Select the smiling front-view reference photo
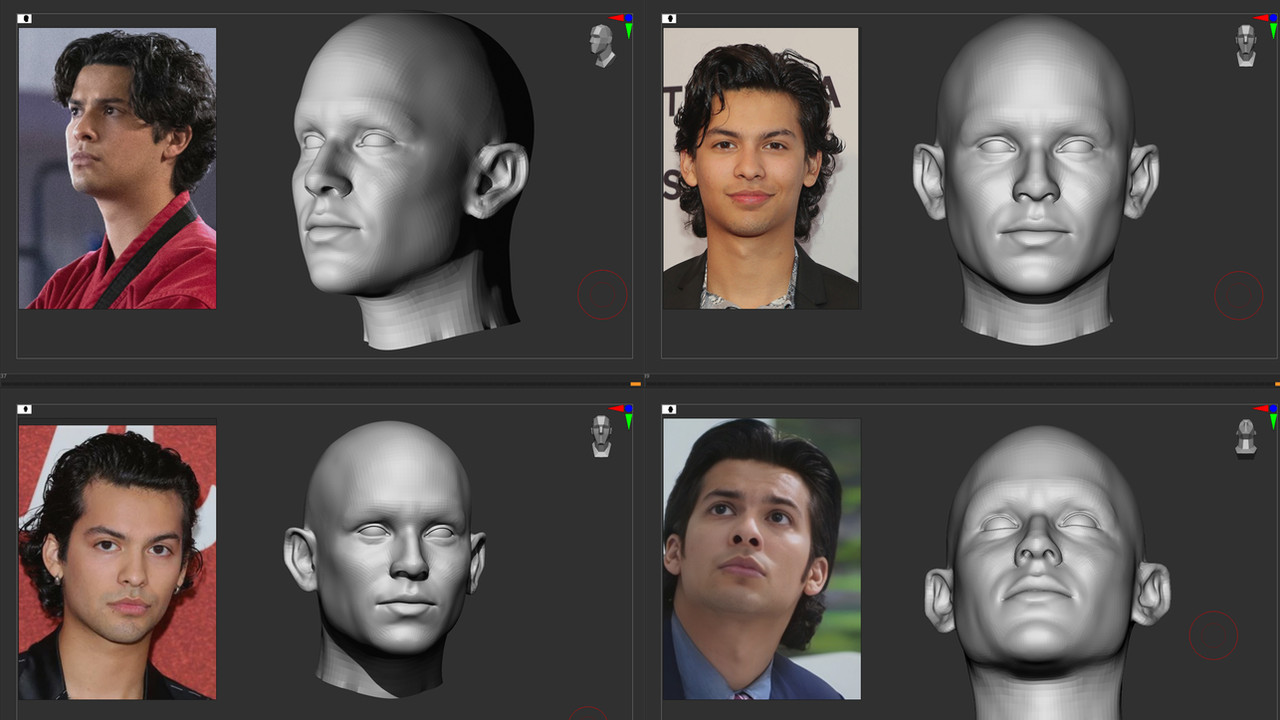 761,168
